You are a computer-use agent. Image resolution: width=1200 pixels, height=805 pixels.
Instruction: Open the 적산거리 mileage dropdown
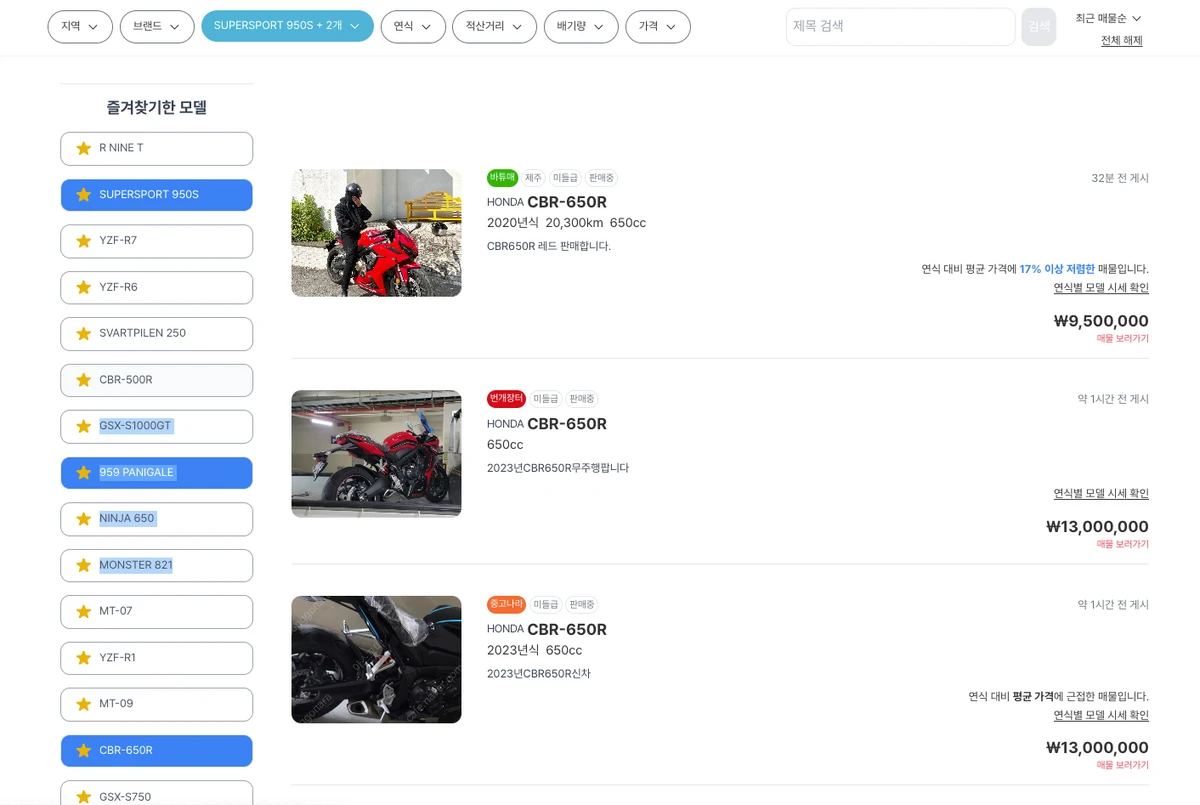click(494, 27)
